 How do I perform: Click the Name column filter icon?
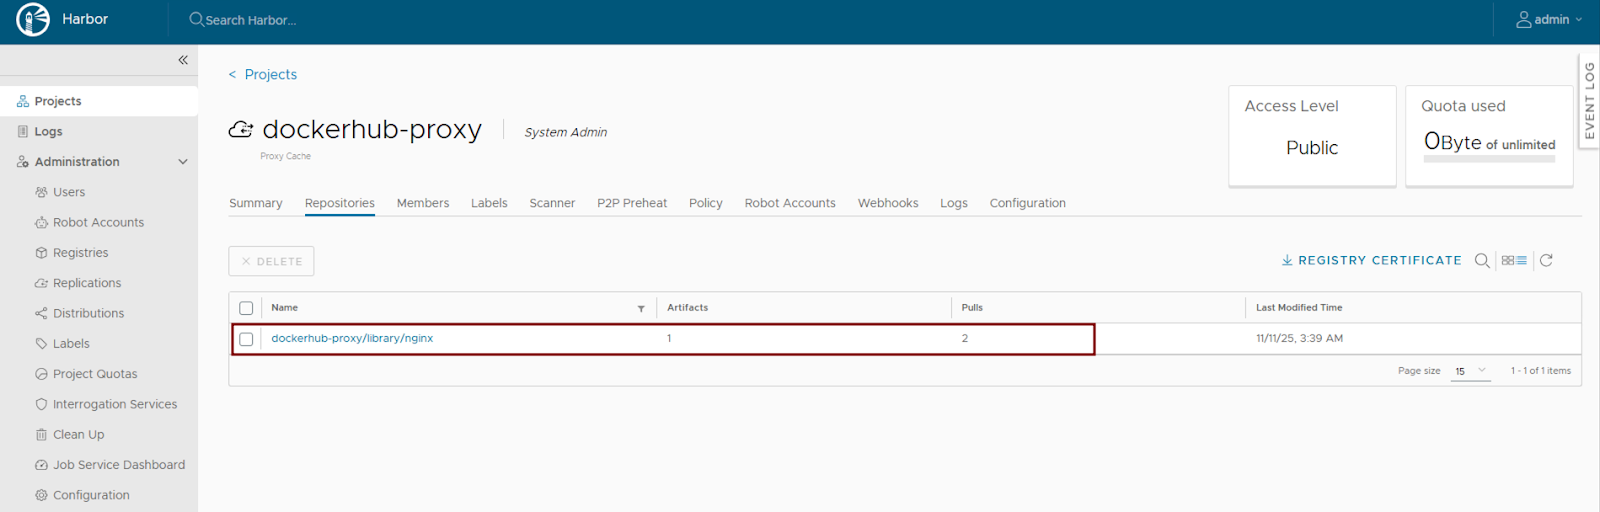(x=641, y=309)
